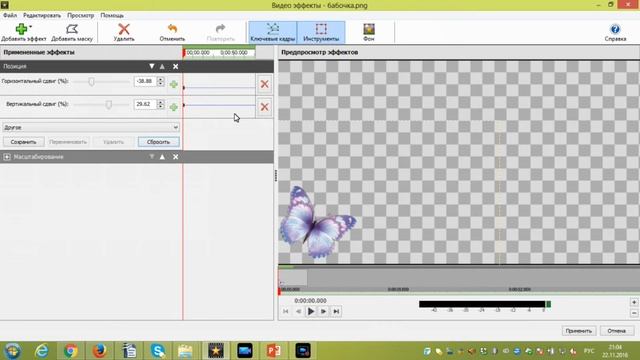
Task: Click the red Delete (Удалить) toolbar icon
Action: click(124, 32)
